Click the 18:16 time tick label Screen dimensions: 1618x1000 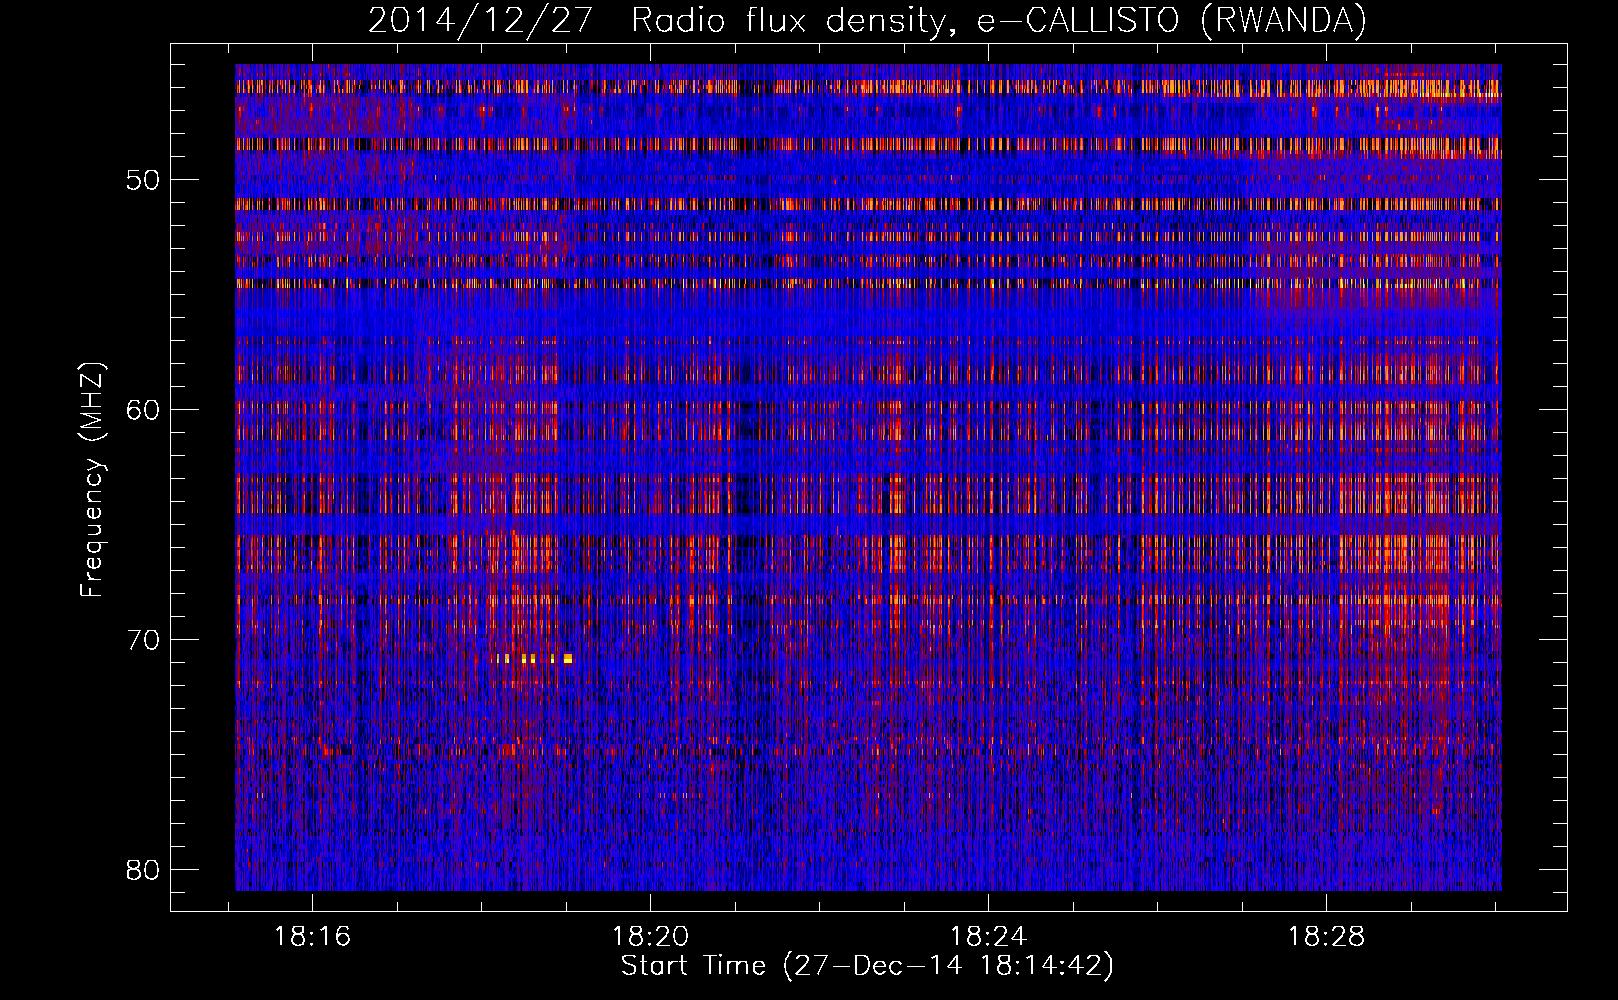click(x=313, y=937)
